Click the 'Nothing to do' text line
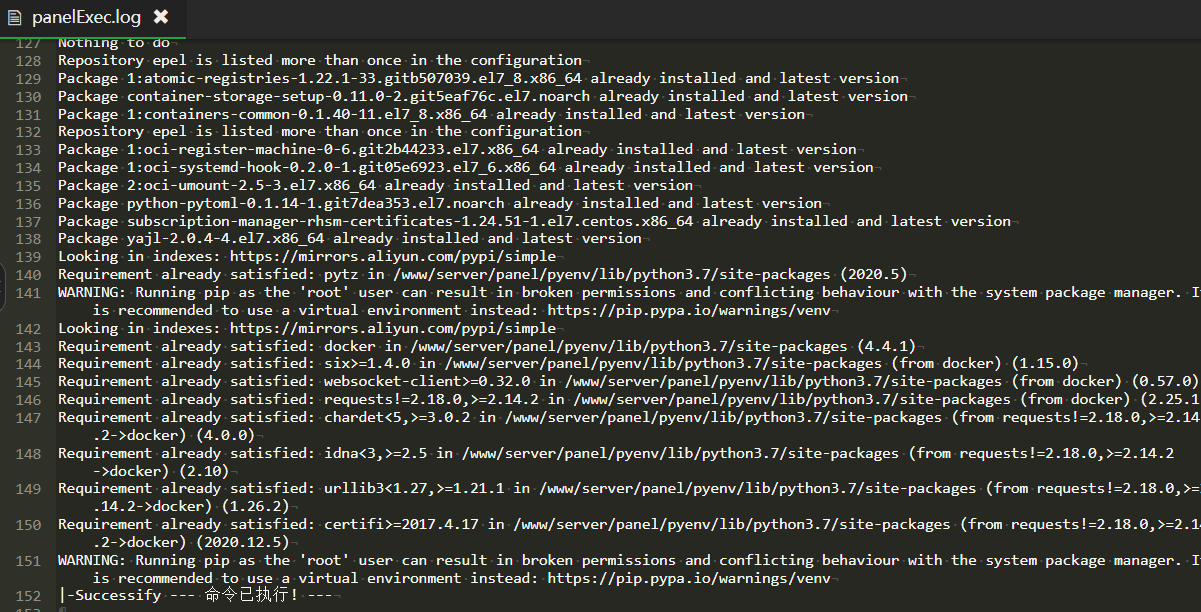1201x612 pixels. [x=113, y=43]
